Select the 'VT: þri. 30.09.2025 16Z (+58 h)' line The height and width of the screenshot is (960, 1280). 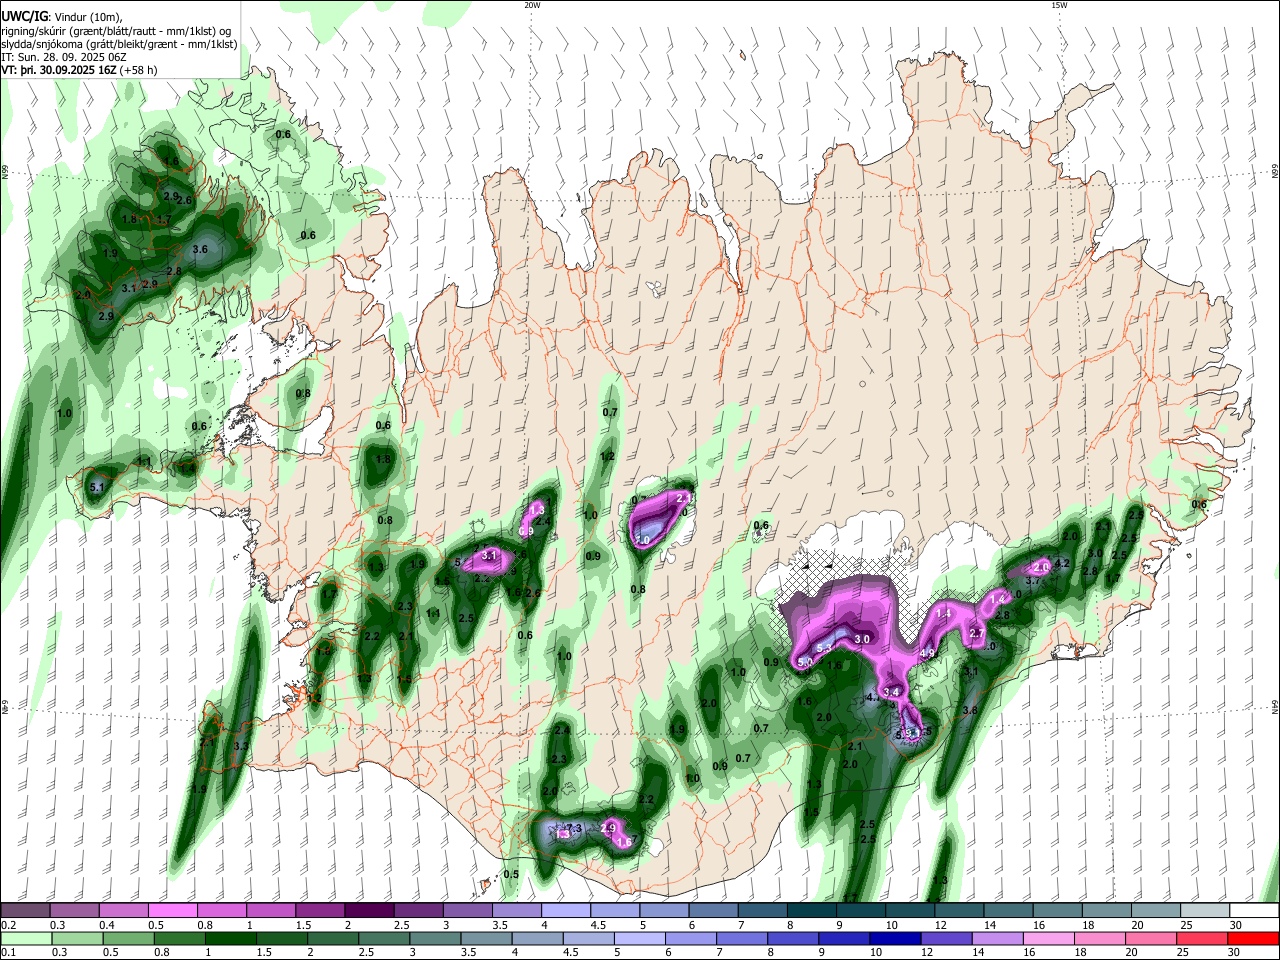[x=81, y=71]
